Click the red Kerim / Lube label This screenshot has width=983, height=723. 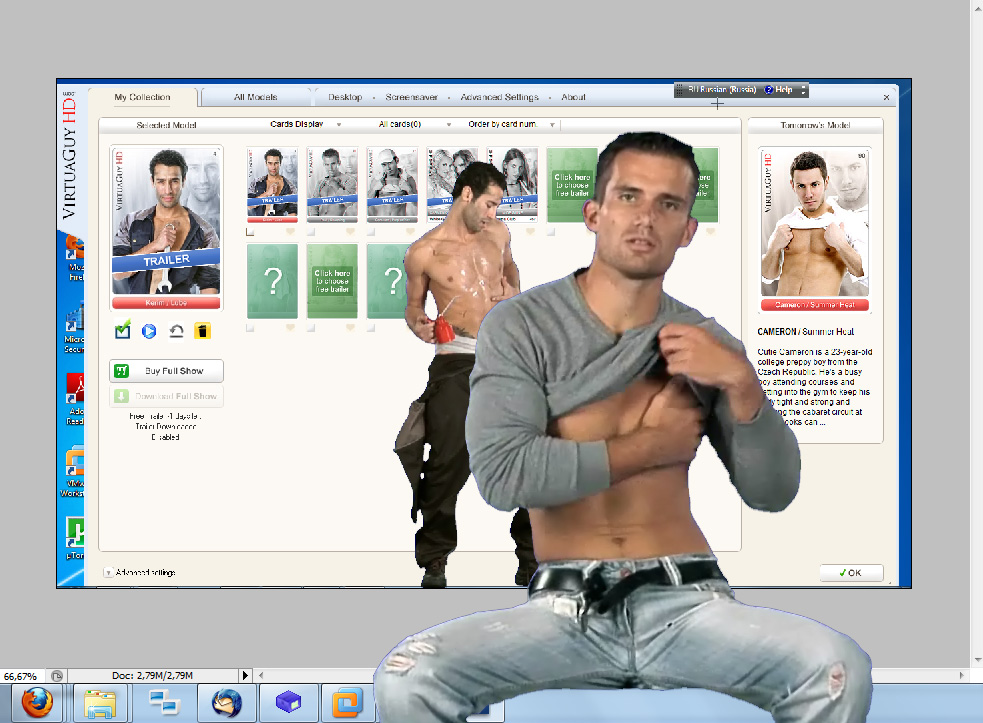[166, 303]
